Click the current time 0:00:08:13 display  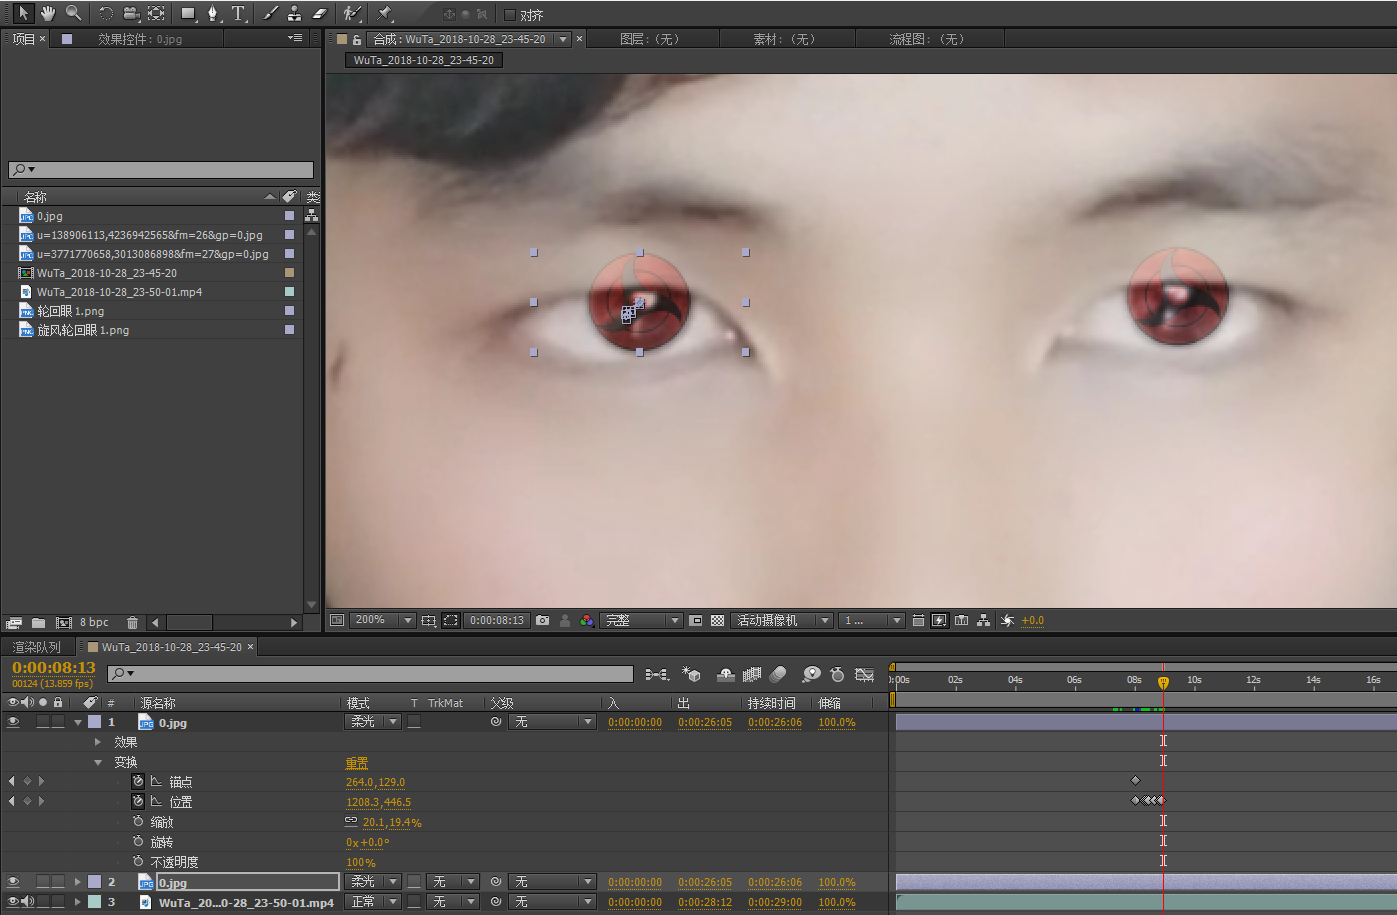point(54,668)
